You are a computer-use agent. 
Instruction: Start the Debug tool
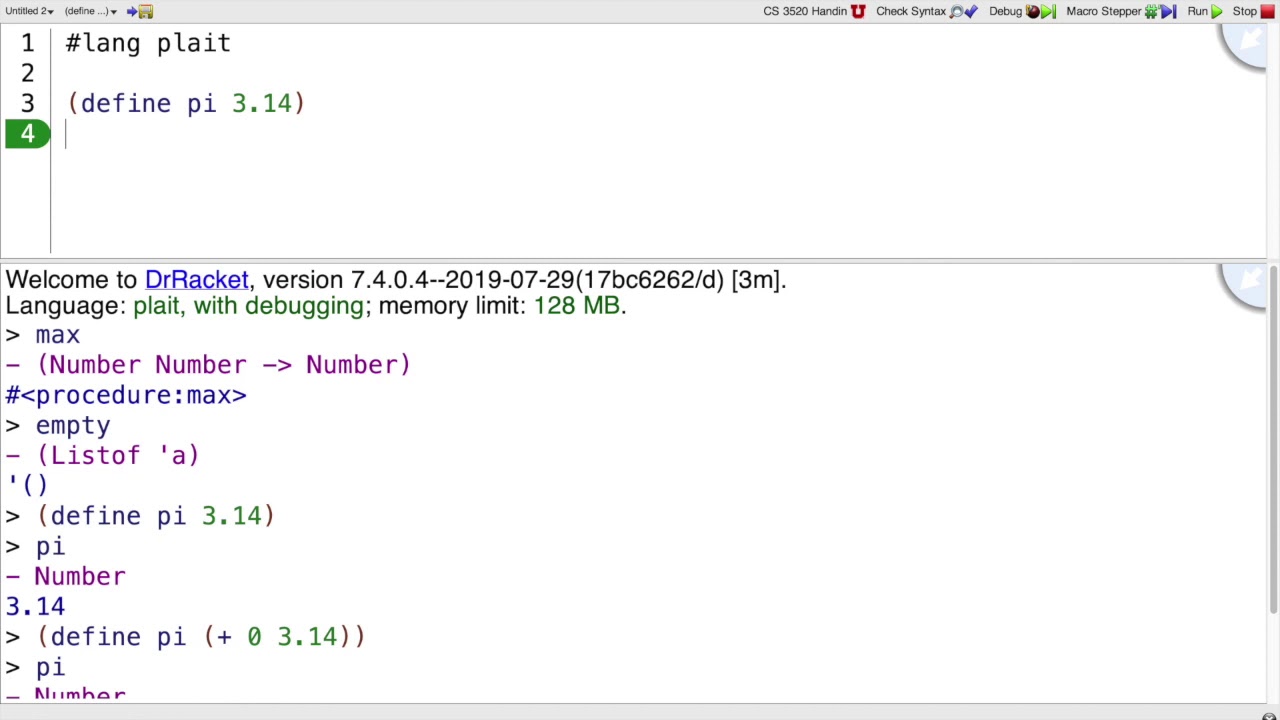click(x=1022, y=11)
